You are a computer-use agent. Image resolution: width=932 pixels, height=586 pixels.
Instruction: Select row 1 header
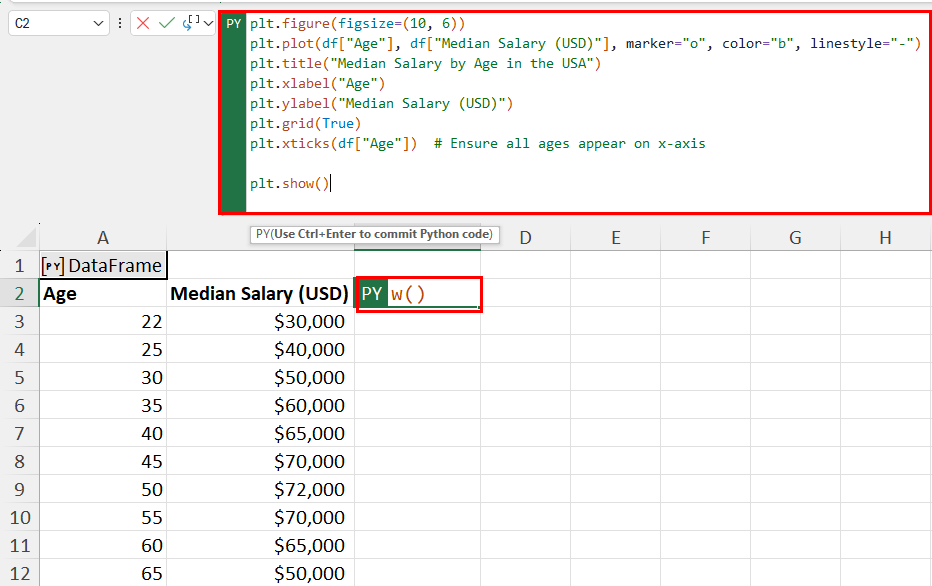20,266
